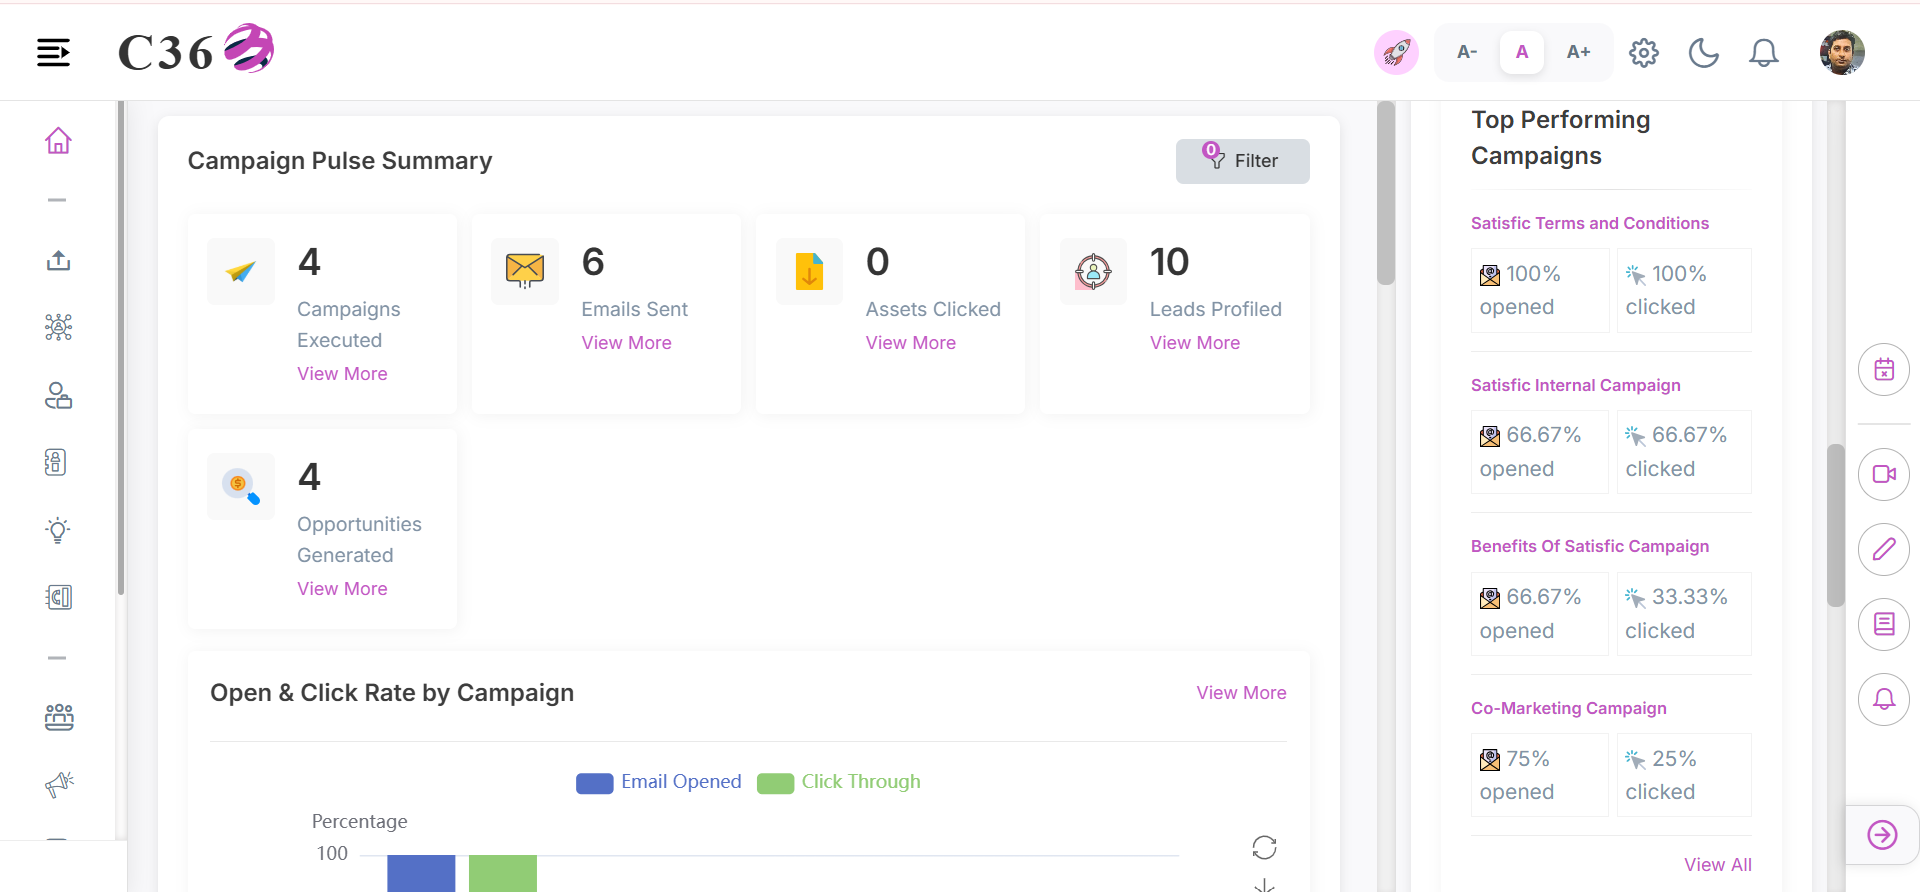Click the 100% opened stat box

1539,290
